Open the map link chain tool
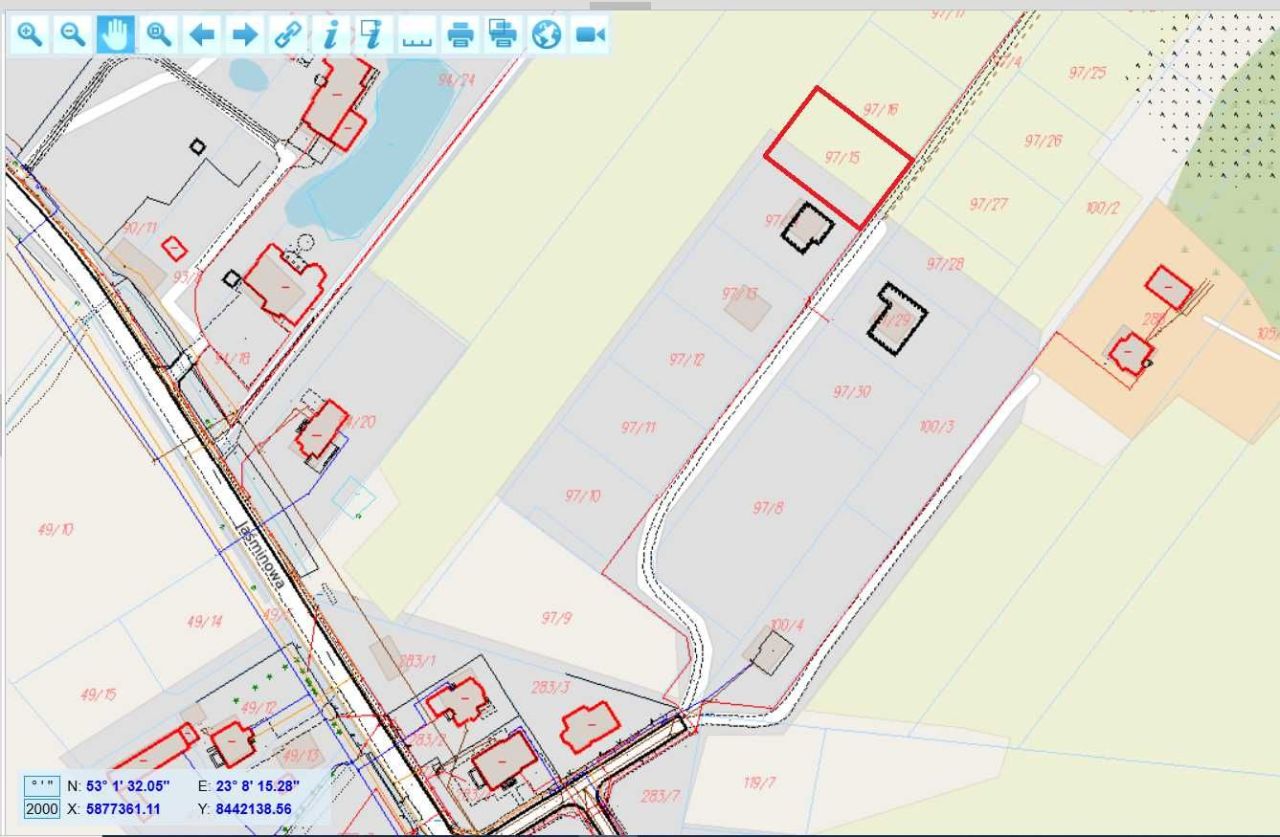The width and height of the screenshot is (1280, 837). click(287, 35)
